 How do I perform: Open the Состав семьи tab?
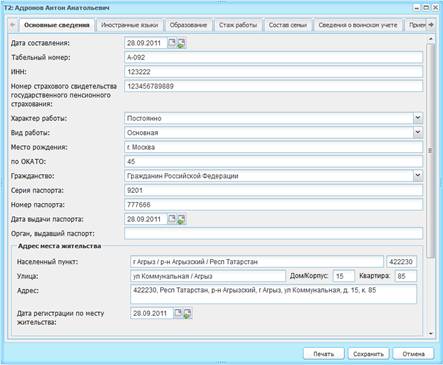point(288,25)
